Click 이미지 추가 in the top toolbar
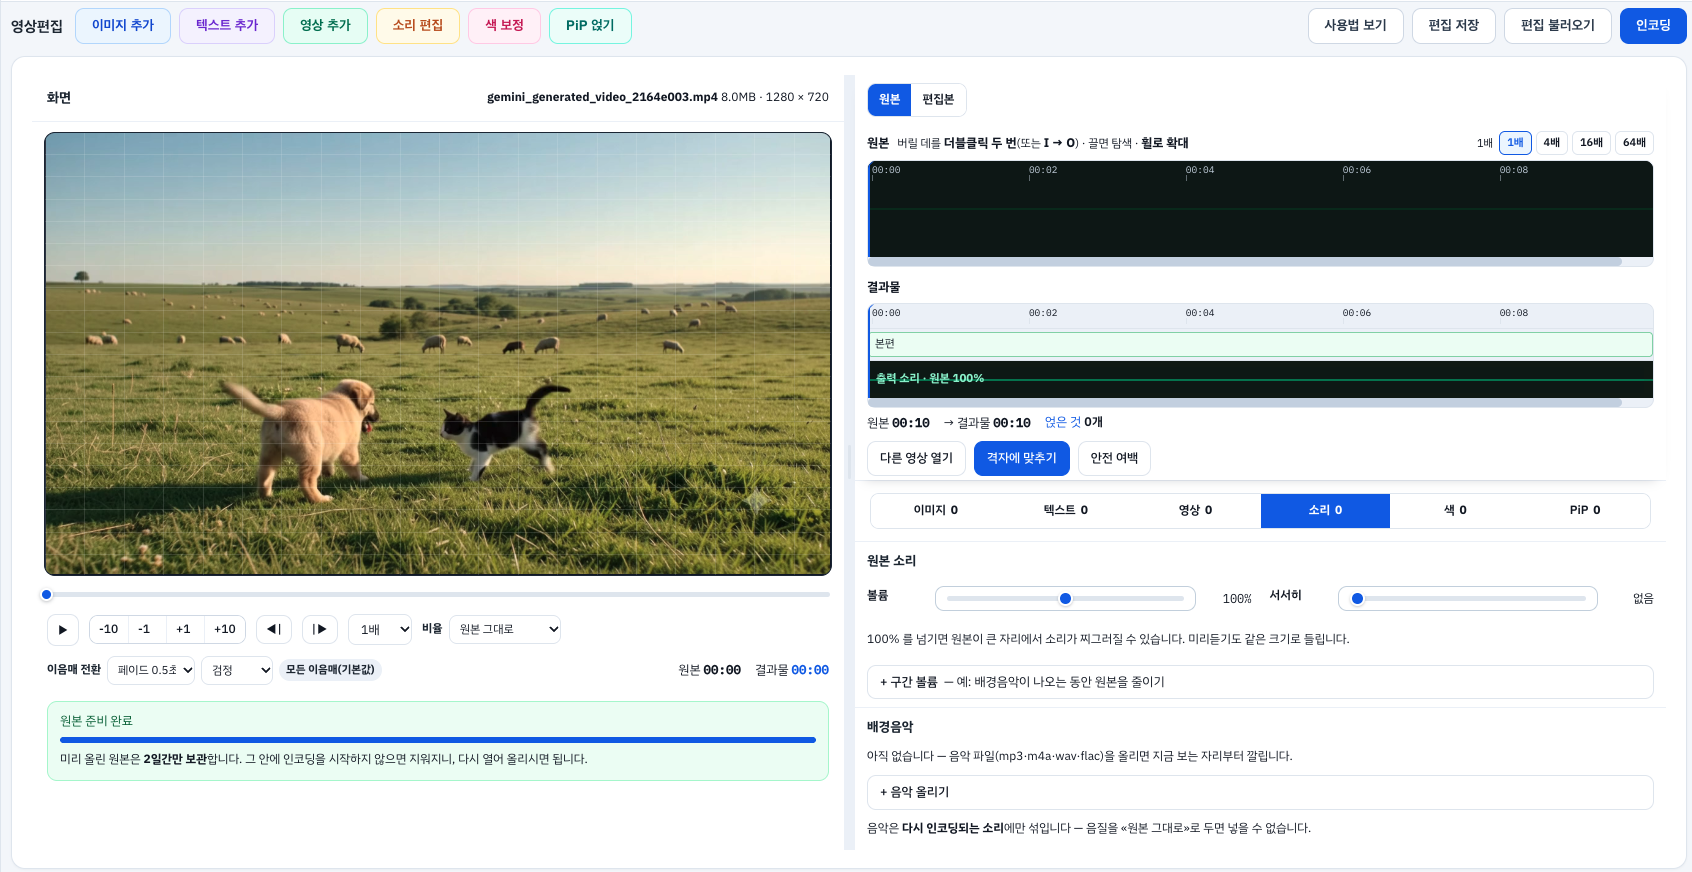1692x872 pixels. (123, 26)
